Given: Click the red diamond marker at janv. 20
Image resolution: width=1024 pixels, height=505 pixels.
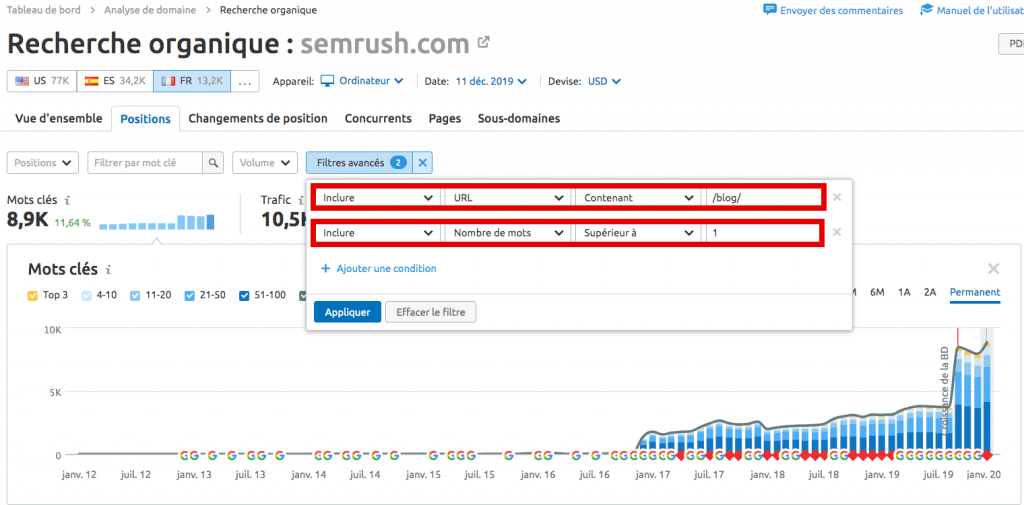Looking at the screenshot, I should (987, 455).
